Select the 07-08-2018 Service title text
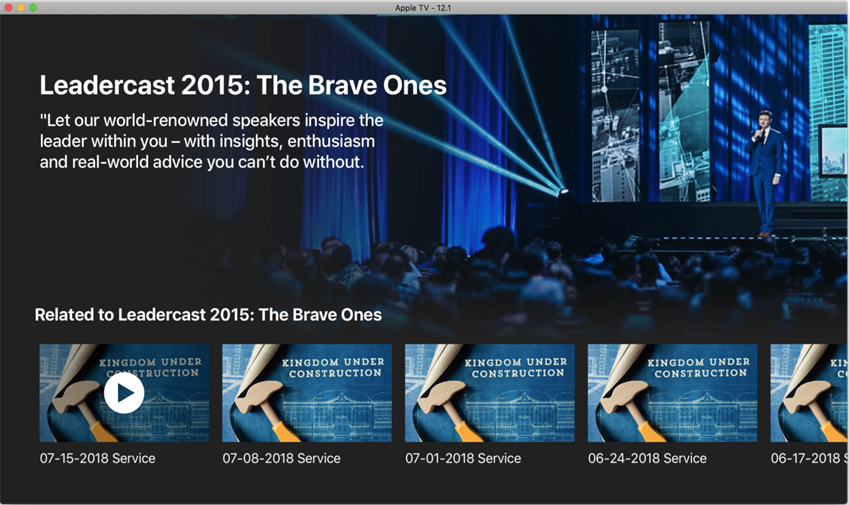Image resolution: width=850 pixels, height=505 pixels. pyautogui.click(x=281, y=458)
